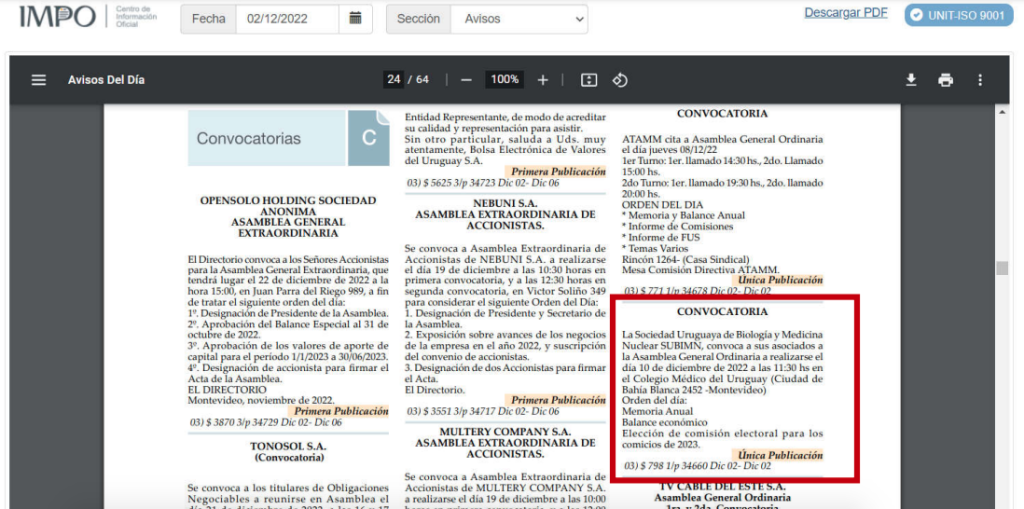This screenshot has width=1024, height=509.
Task: Click 'Rincón 1264- (Casa Sindical)' text
Action: (686, 259)
